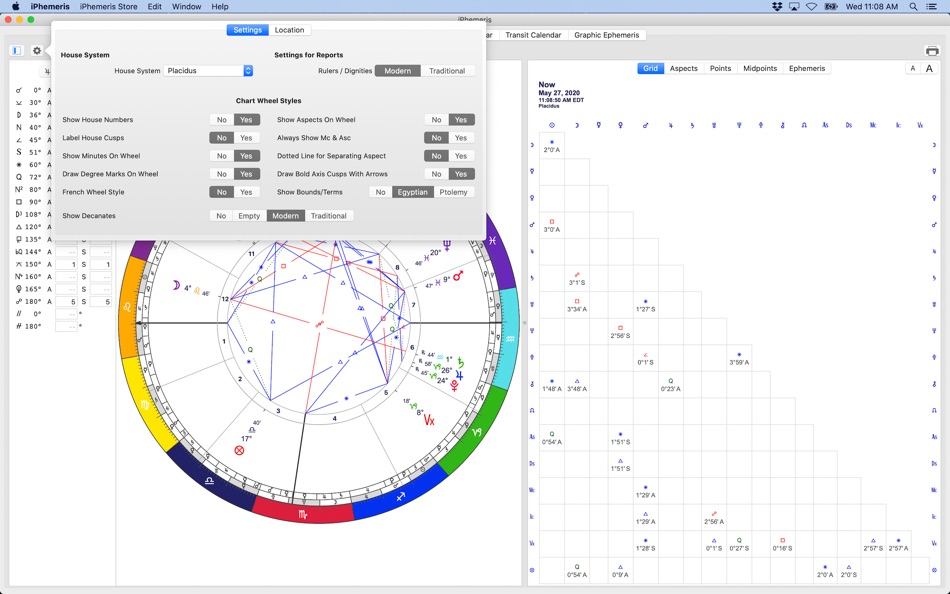Enable Show House Numbers

click(248, 119)
